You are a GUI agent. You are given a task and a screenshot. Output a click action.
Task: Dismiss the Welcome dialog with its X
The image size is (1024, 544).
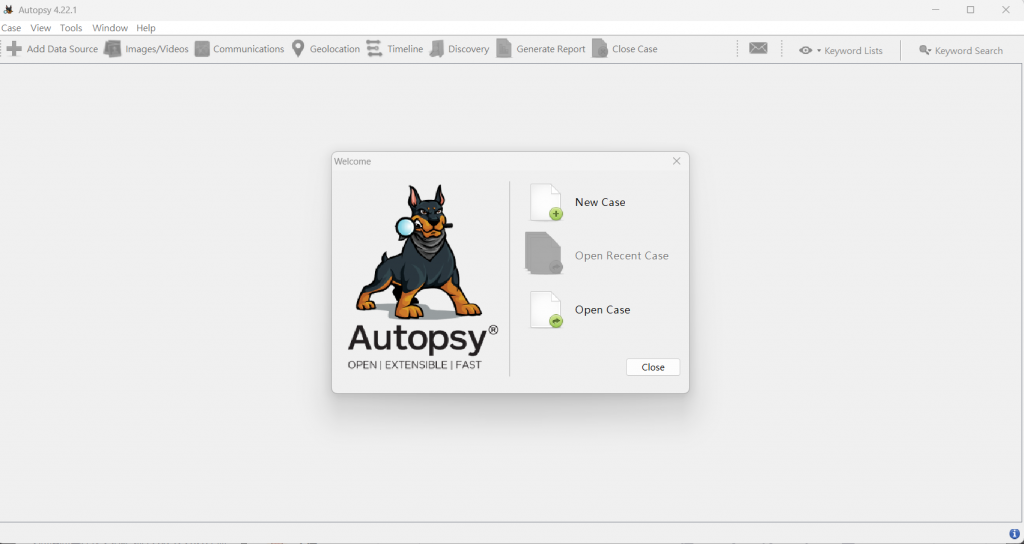tap(677, 161)
